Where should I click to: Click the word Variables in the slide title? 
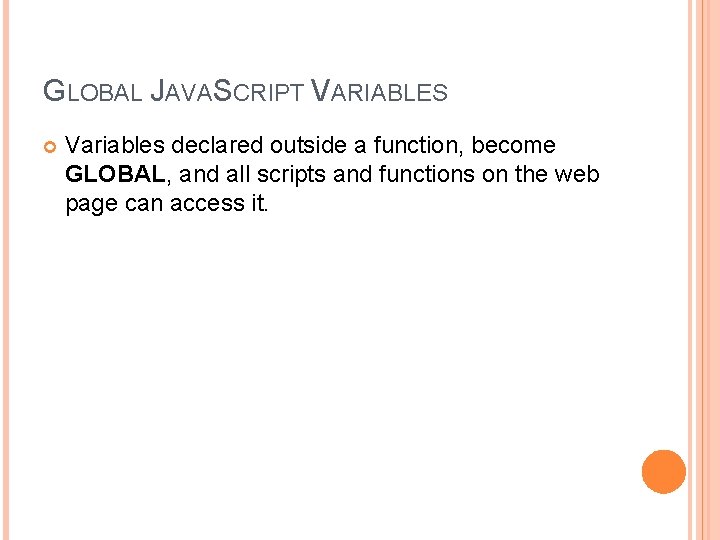[x=379, y=91]
